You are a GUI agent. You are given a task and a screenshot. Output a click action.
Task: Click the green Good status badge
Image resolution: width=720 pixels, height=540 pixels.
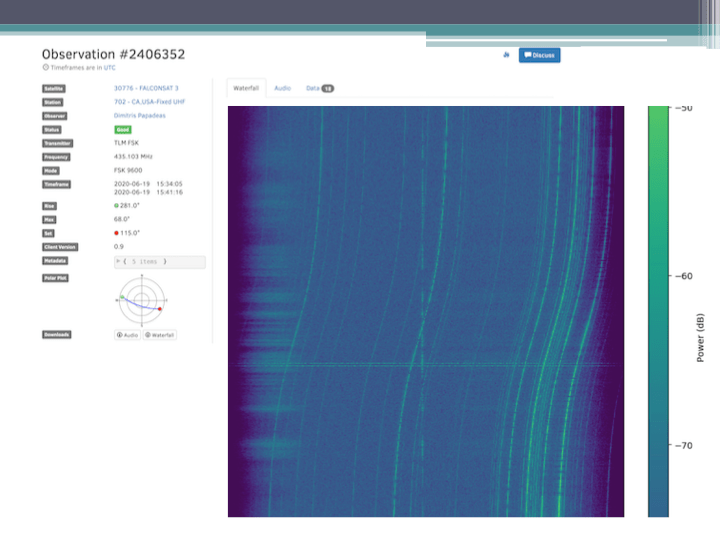(122, 130)
